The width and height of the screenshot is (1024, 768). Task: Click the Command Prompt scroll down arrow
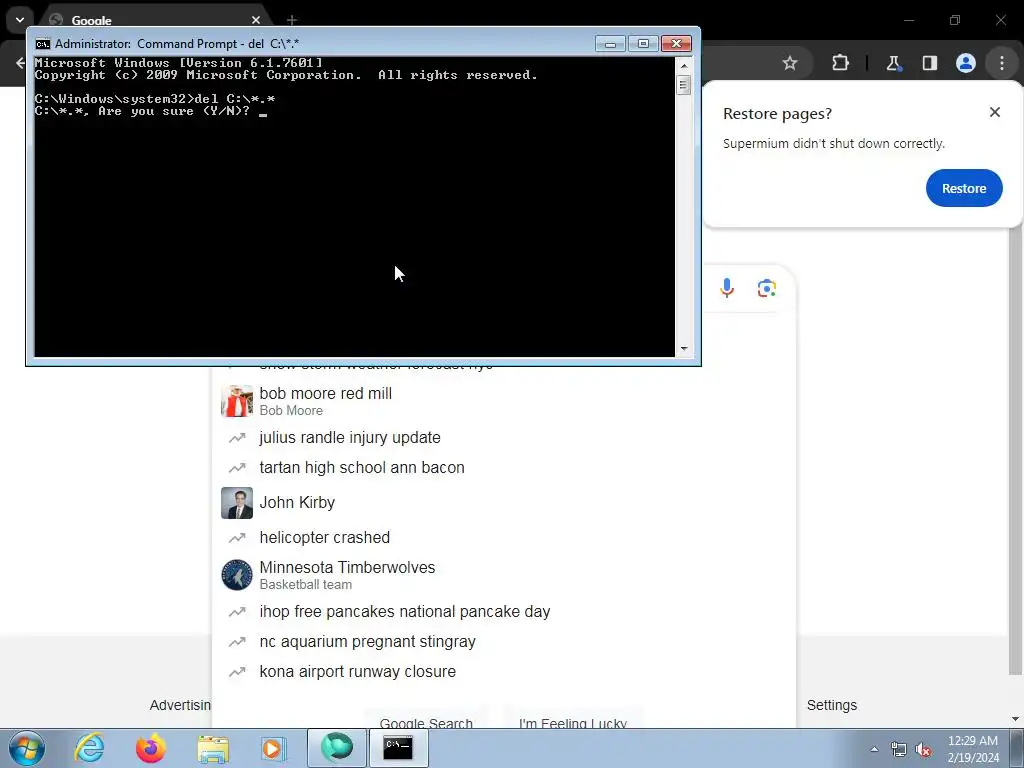point(684,349)
